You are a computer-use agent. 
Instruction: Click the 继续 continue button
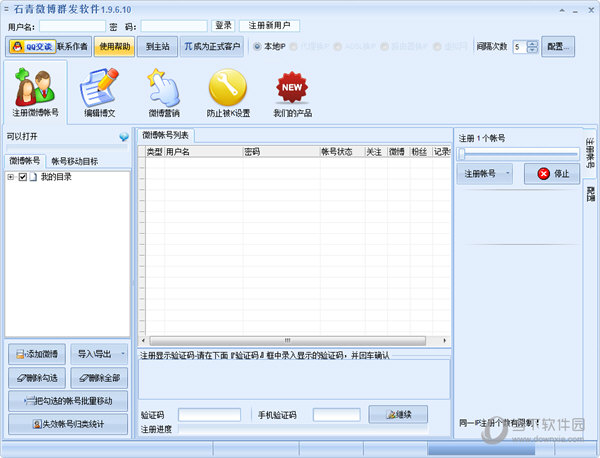(398, 414)
